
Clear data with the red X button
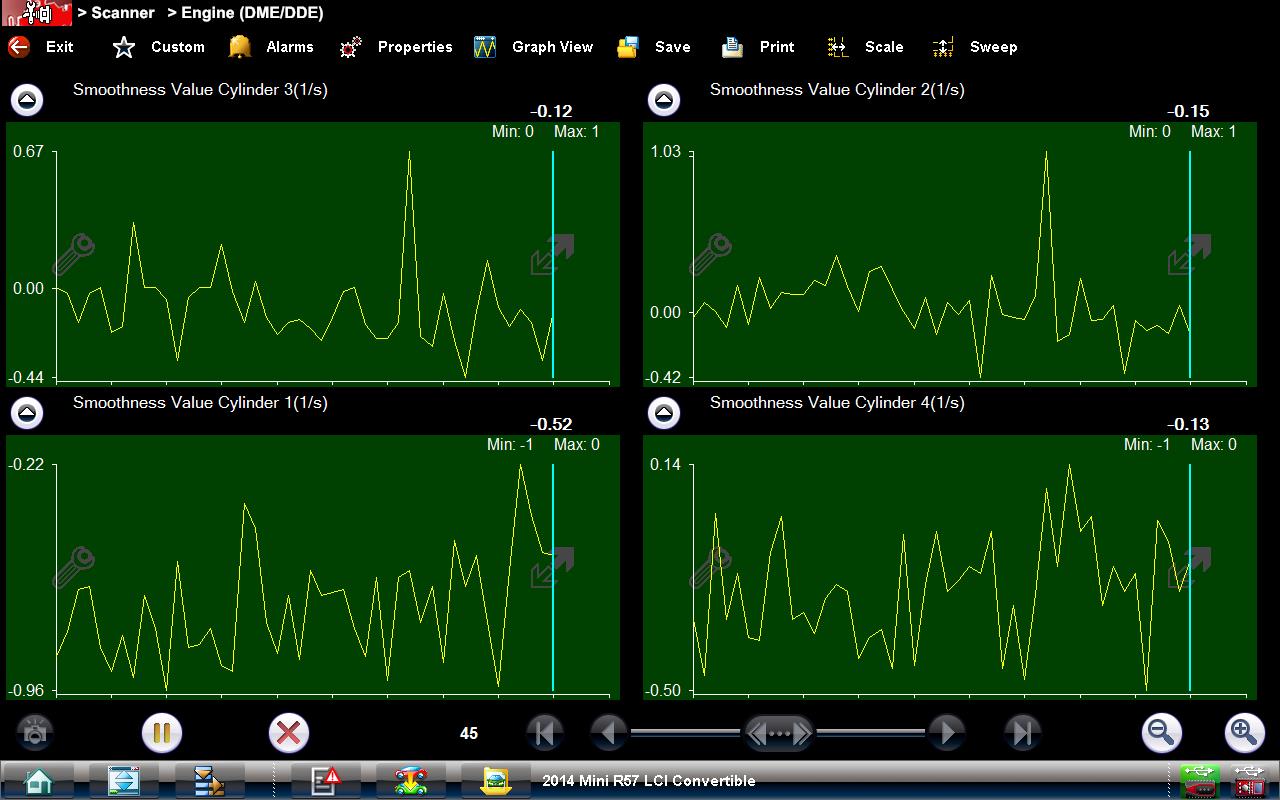[288, 733]
